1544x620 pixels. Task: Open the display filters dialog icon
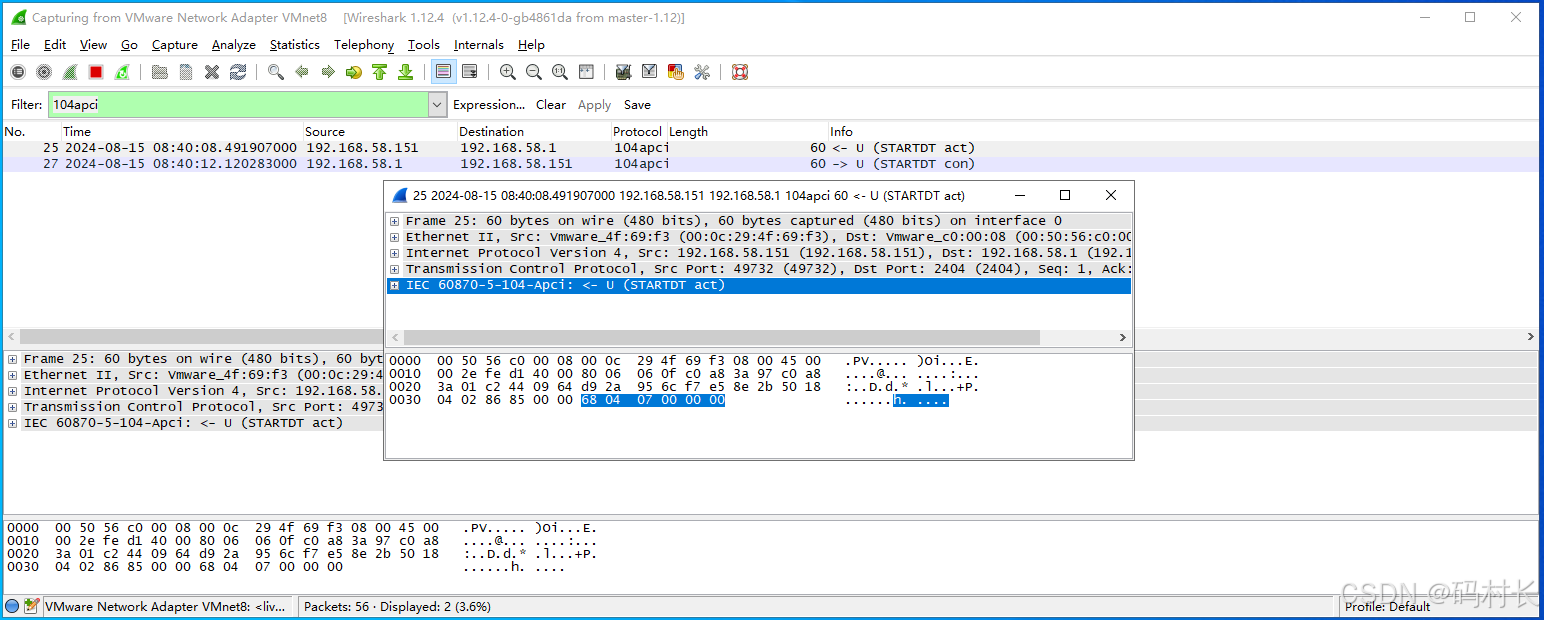point(650,72)
